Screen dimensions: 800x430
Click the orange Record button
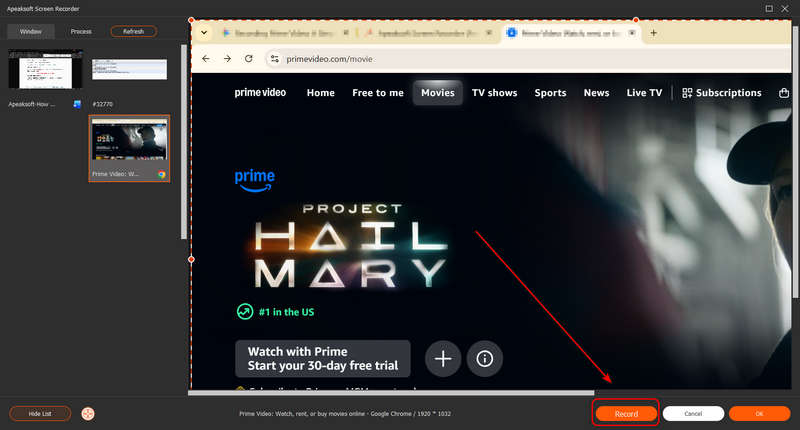coord(626,414)
